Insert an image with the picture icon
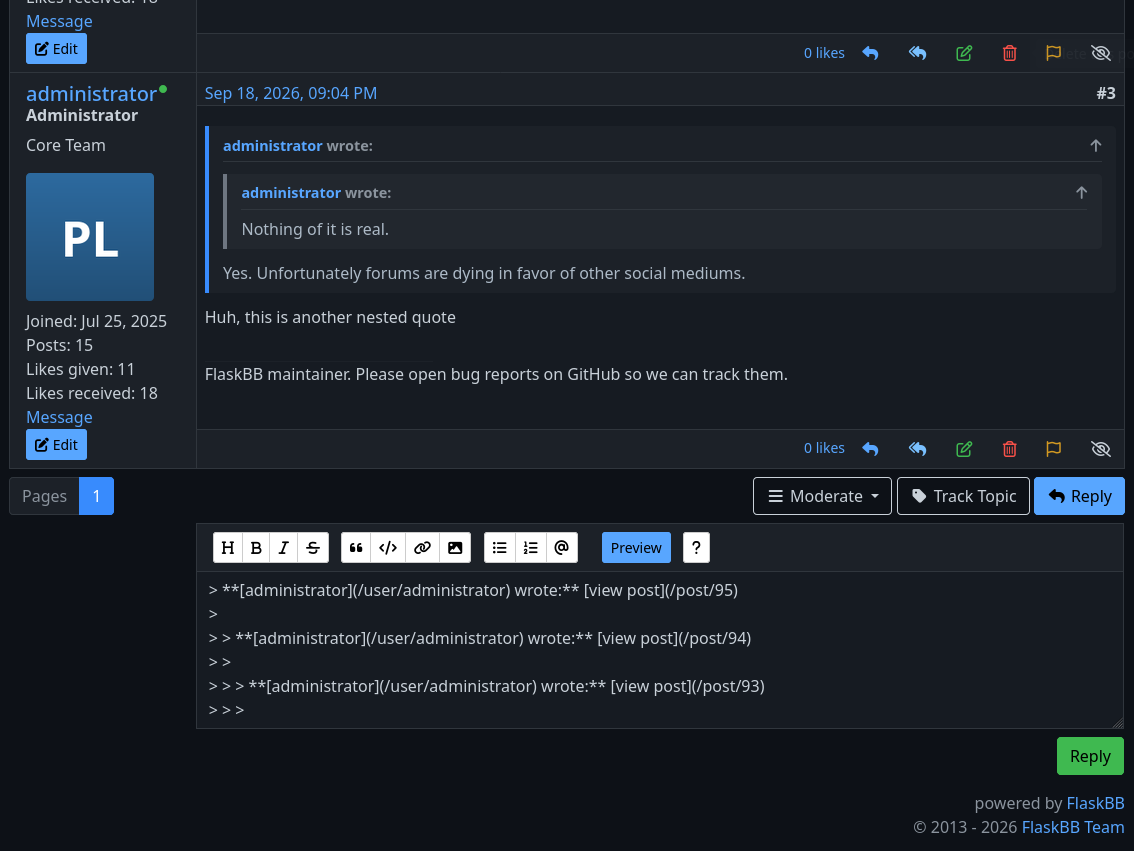Viewport: 1134px width, 851px height. point(455,547)
